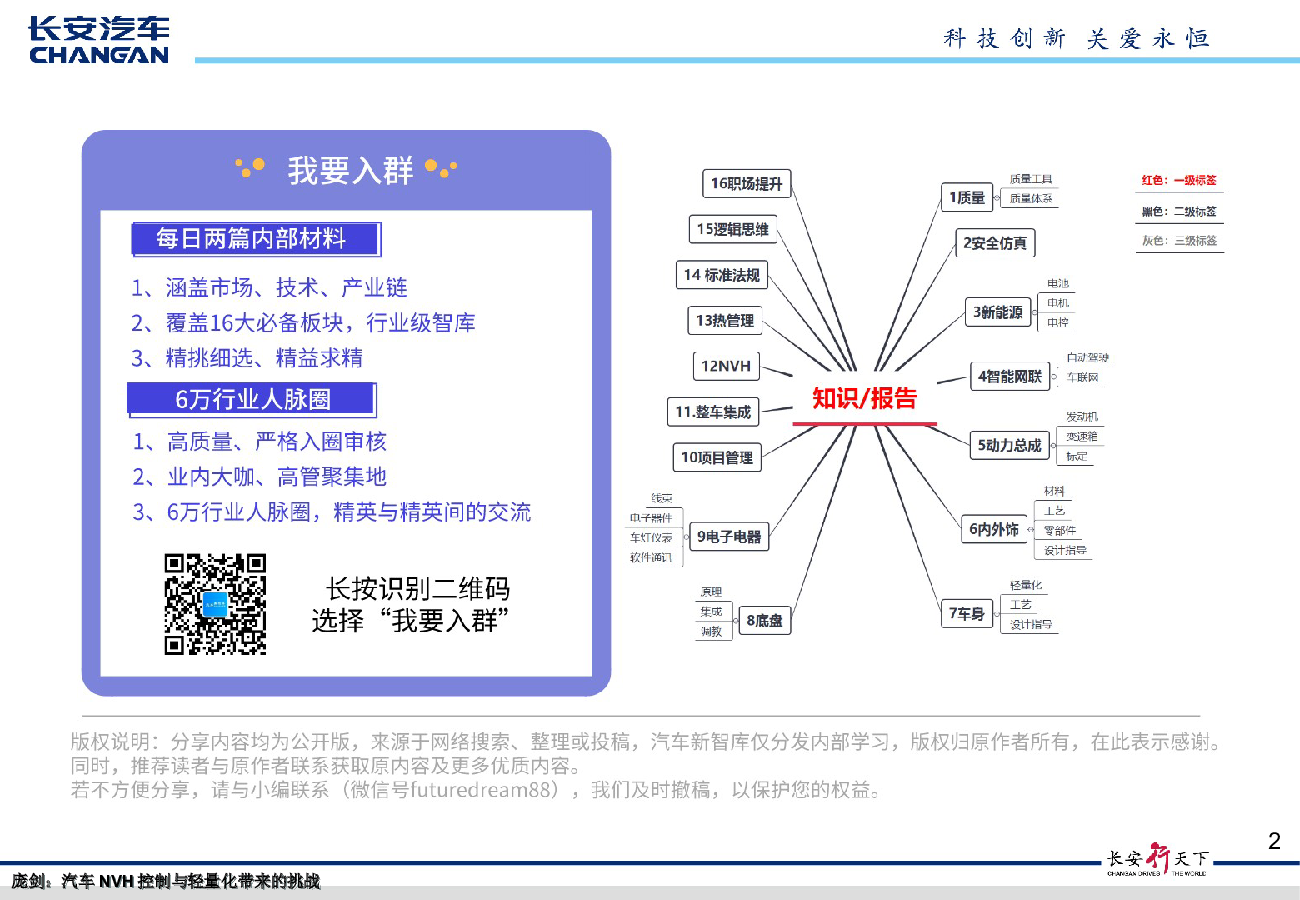The height and width of the screenshot is (900, 1300).
Task: Click the 长安行天下 footer logo
Action: tap(1156, 860)
